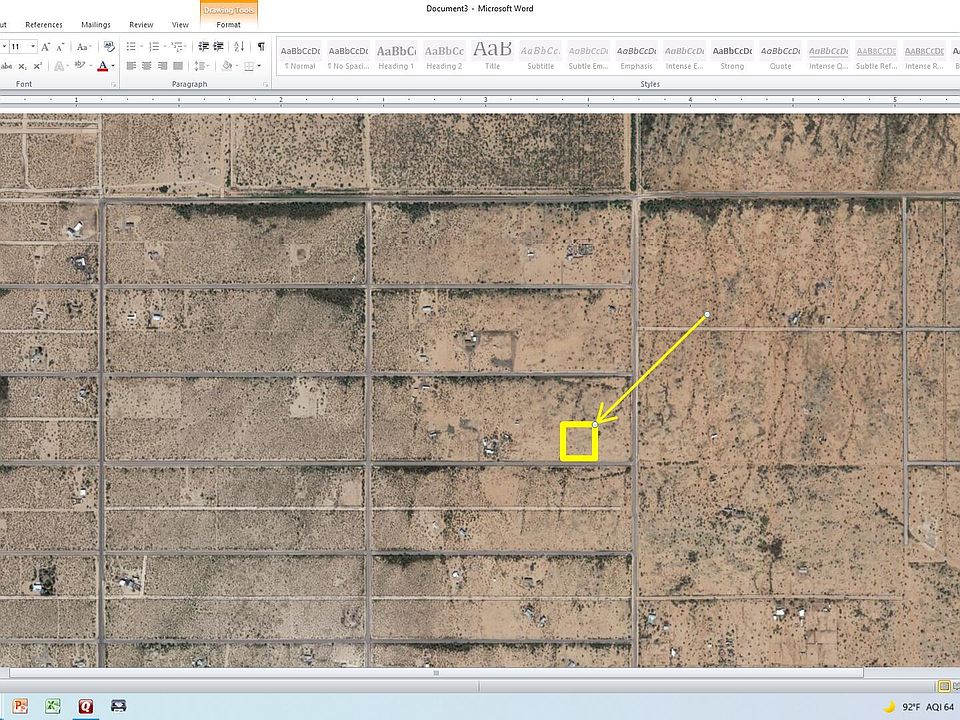Align text to the left
The width and height of the screenshot is (960, 720).
pyautogui.click(x=131, y=66)
